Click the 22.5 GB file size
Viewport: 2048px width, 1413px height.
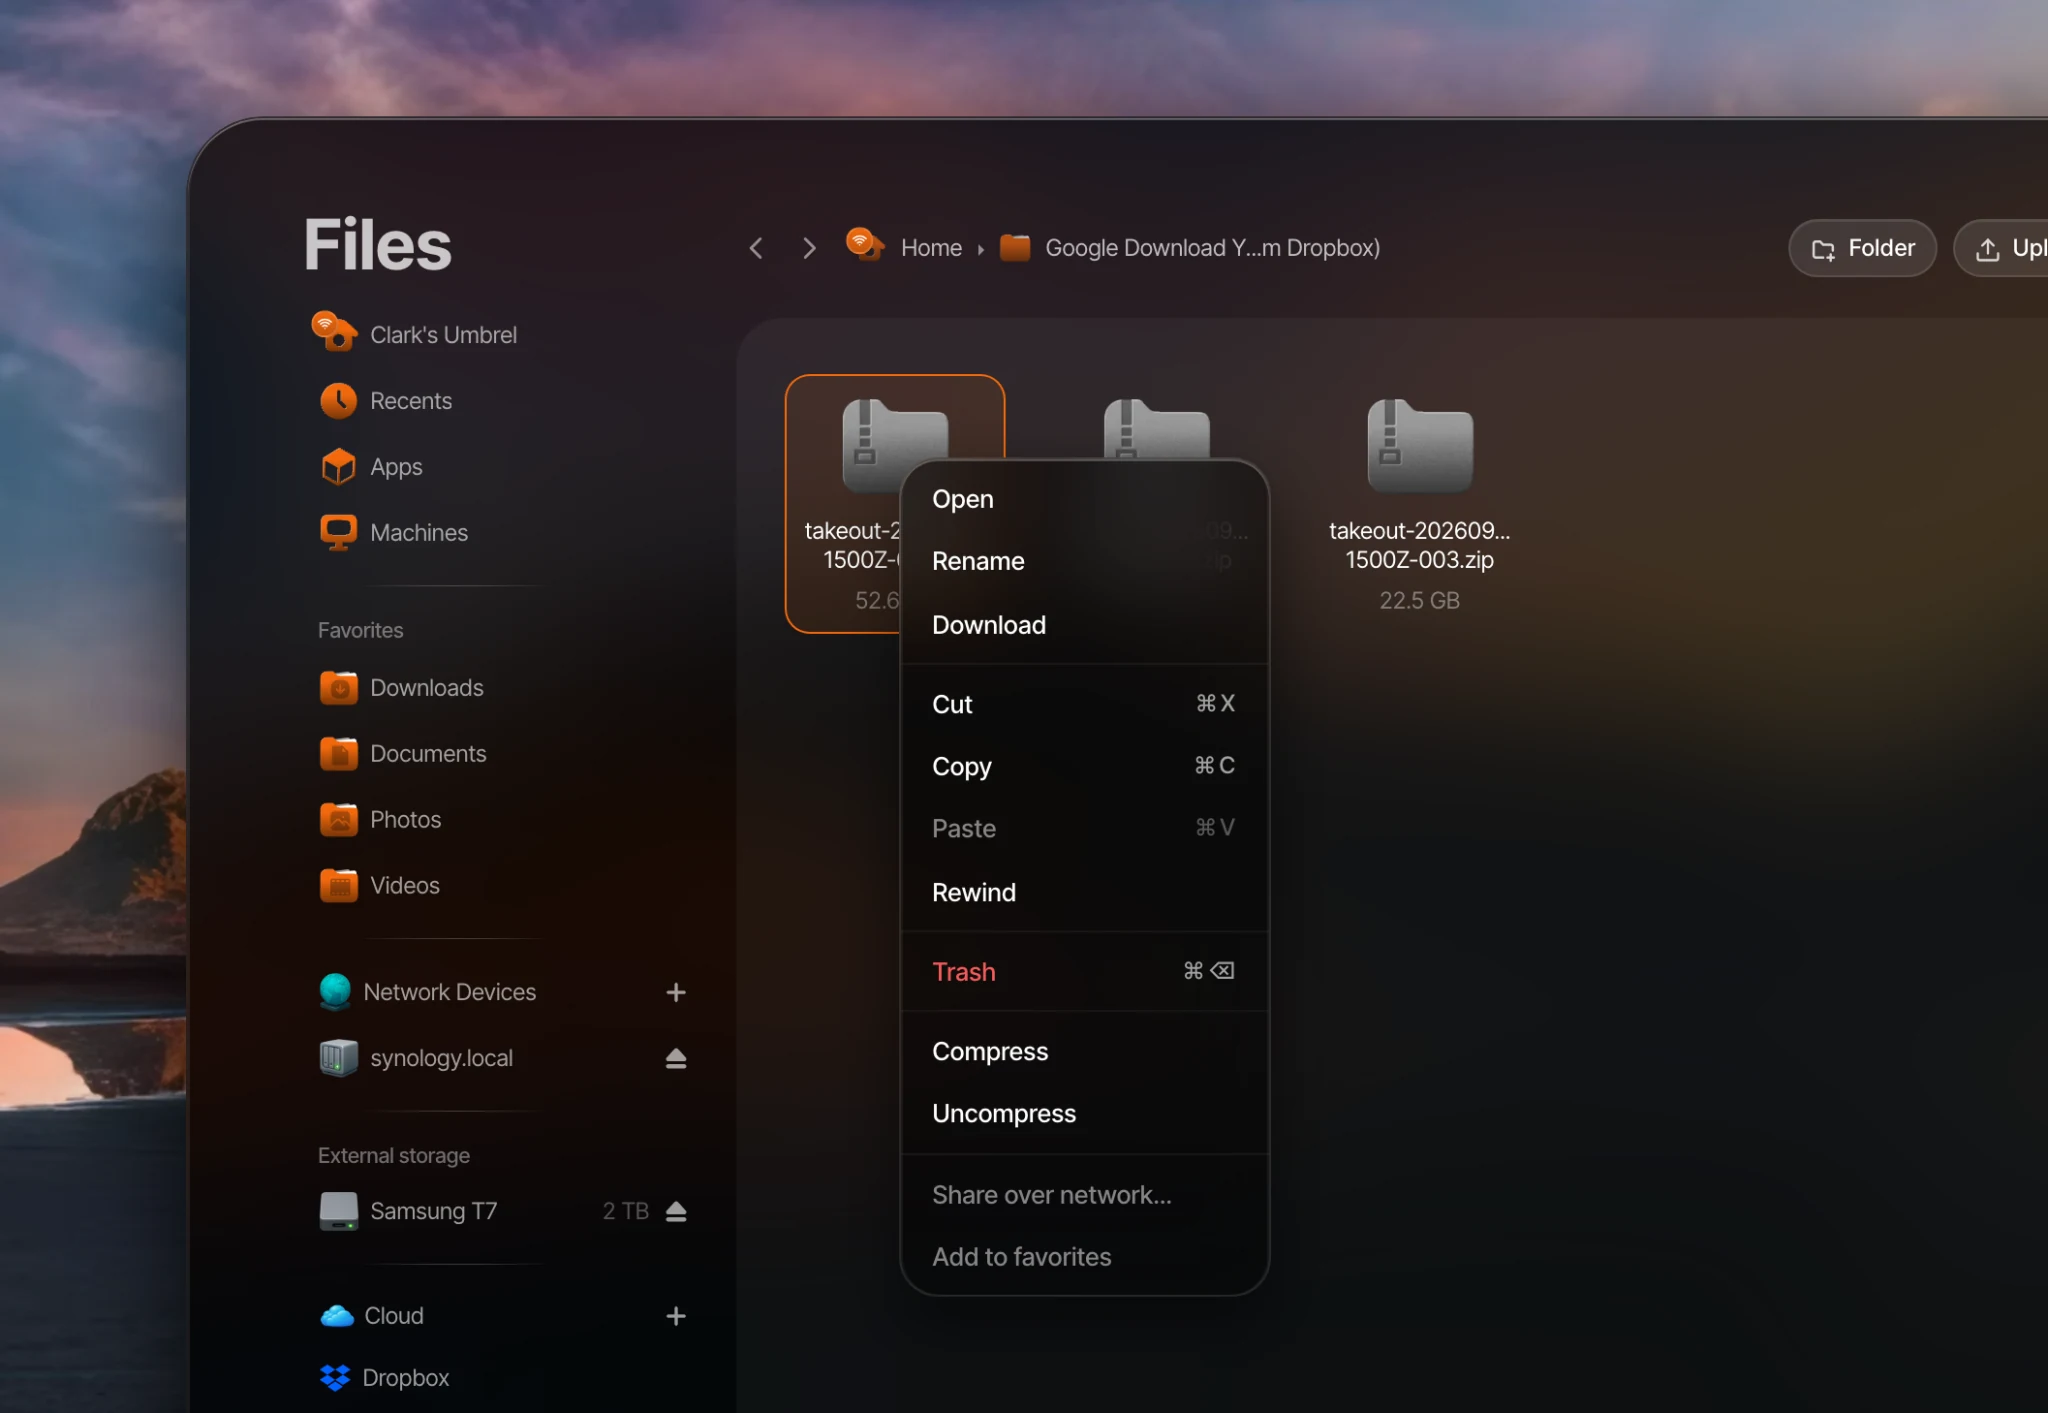[x=1419, y=600]
